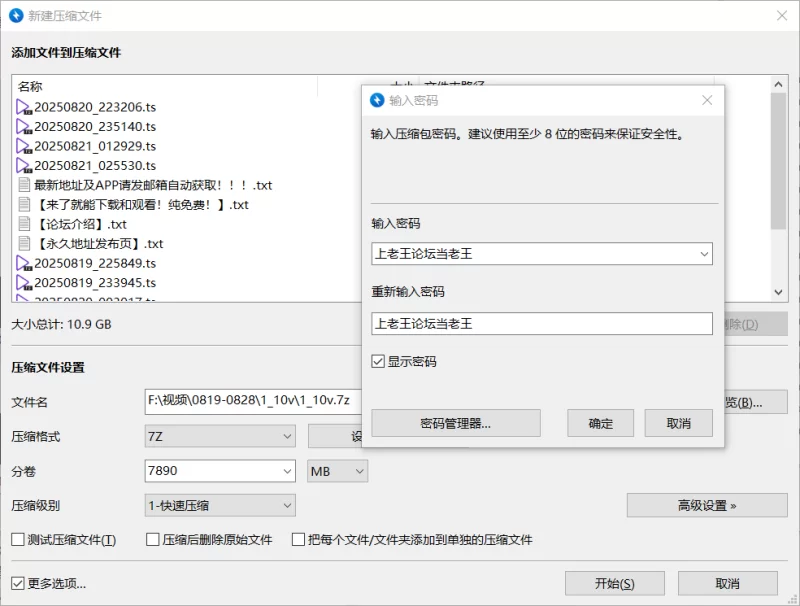Click the text file icon of 【论坛介绍】.txt

tap(25, 224)
